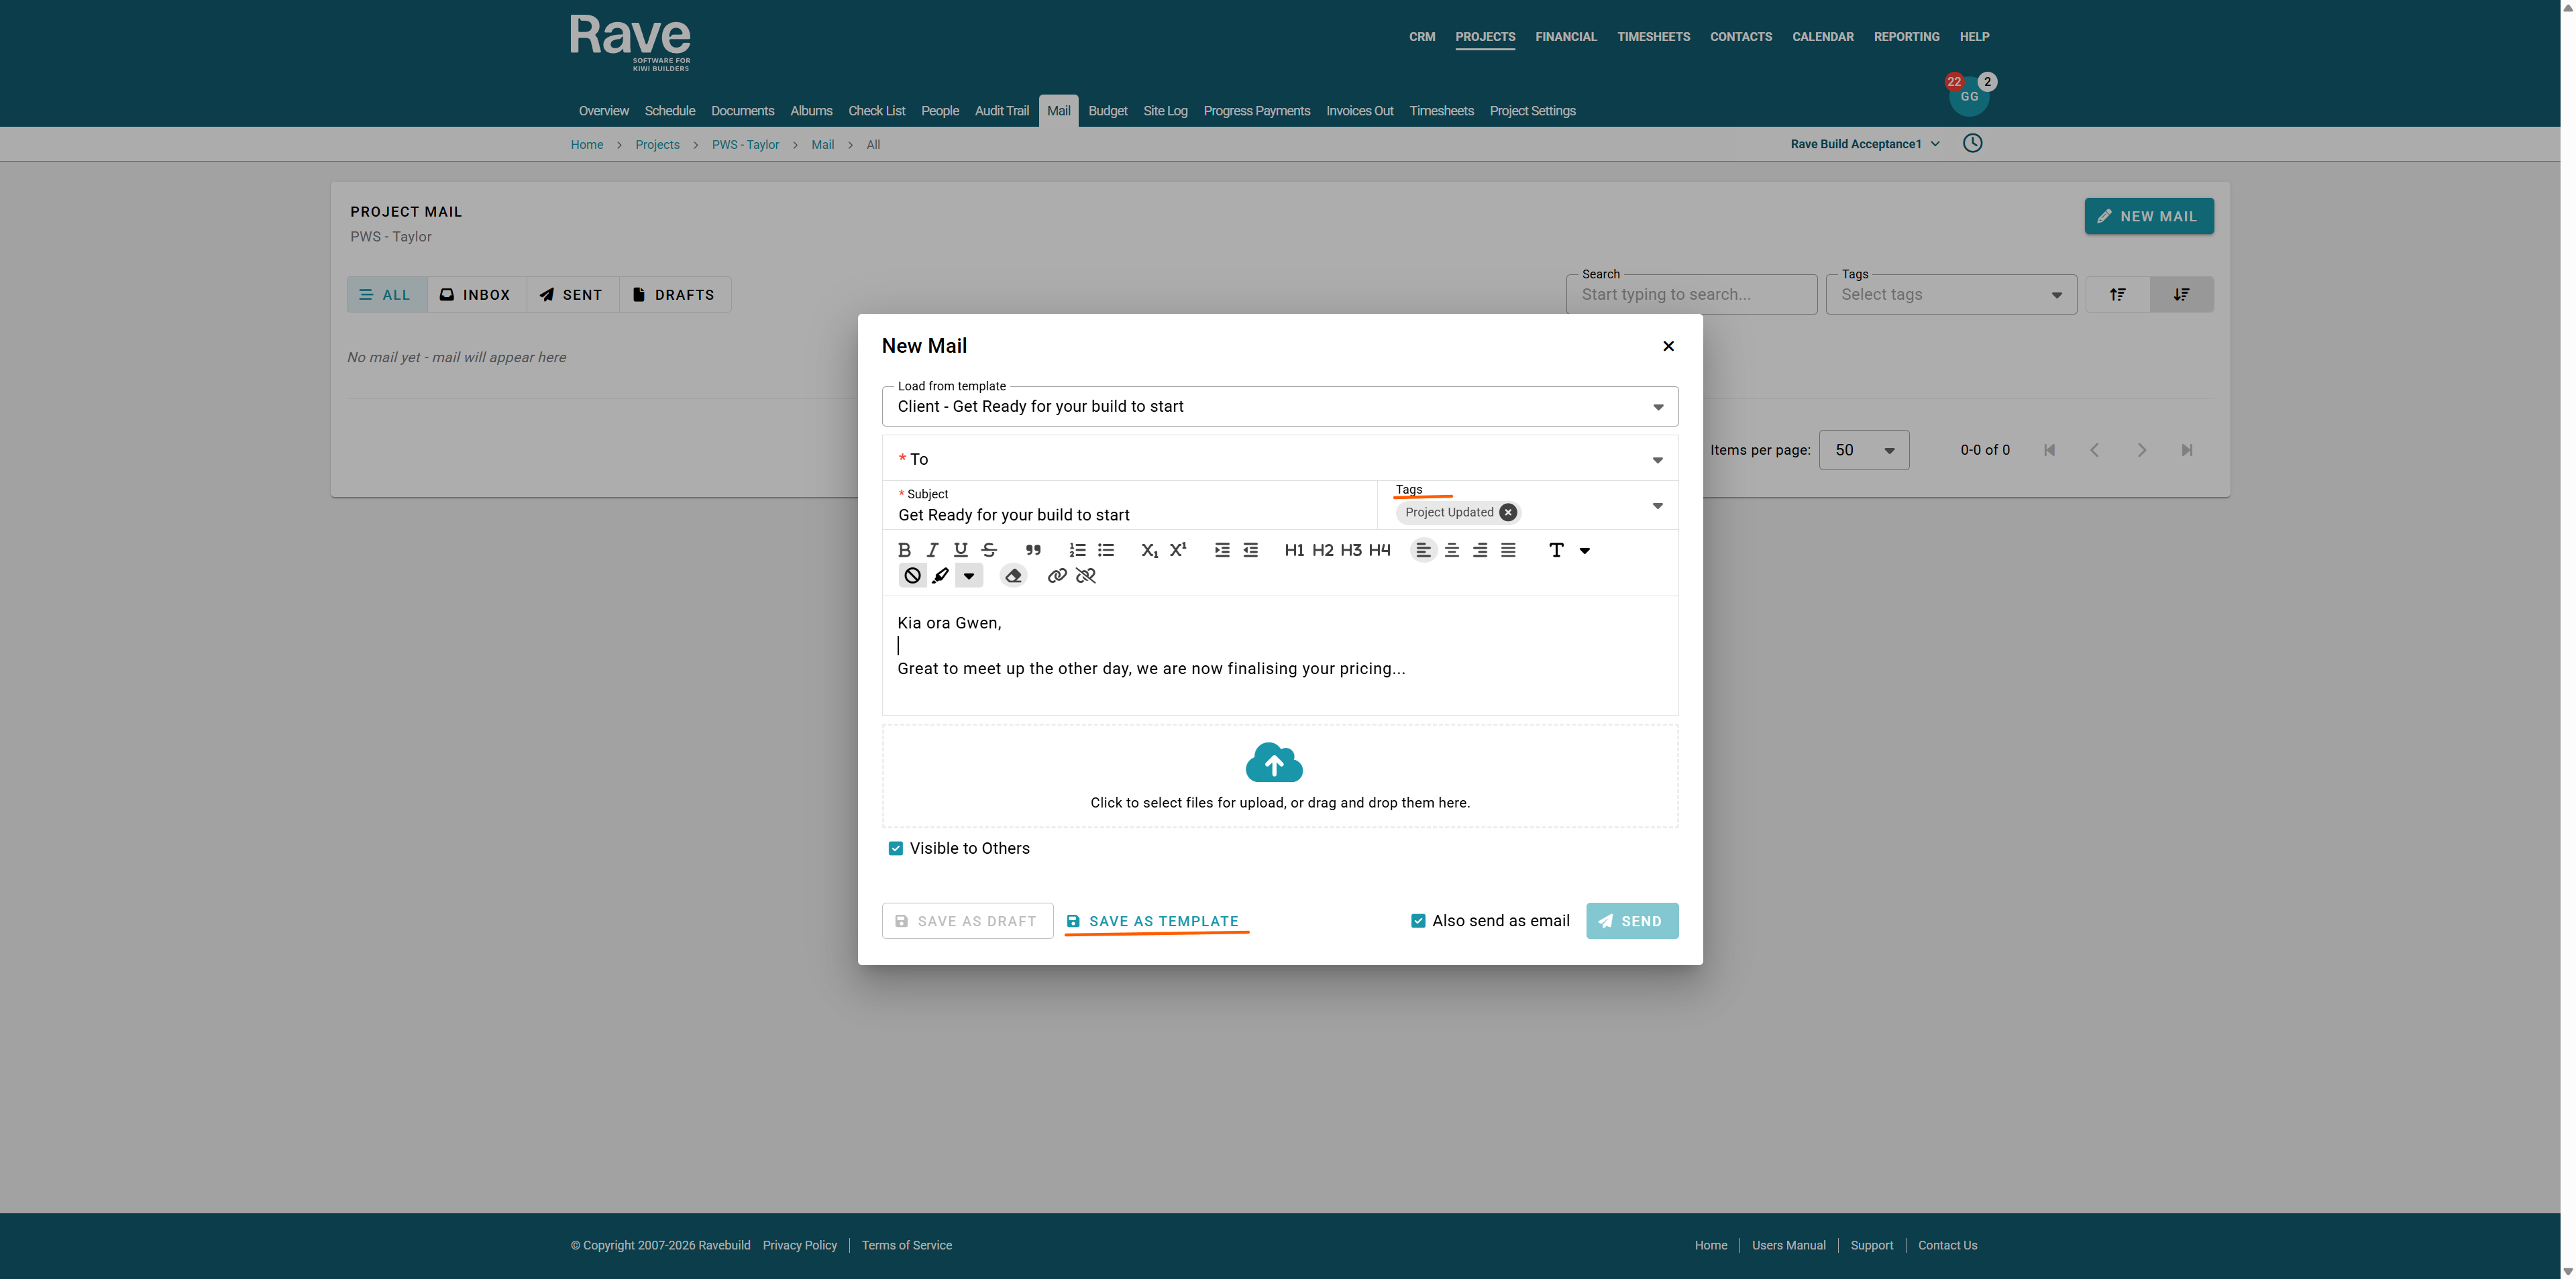Click the eraser clear formatting icon
The height and width of the screenshot is (1279, 2576).
1013,576
